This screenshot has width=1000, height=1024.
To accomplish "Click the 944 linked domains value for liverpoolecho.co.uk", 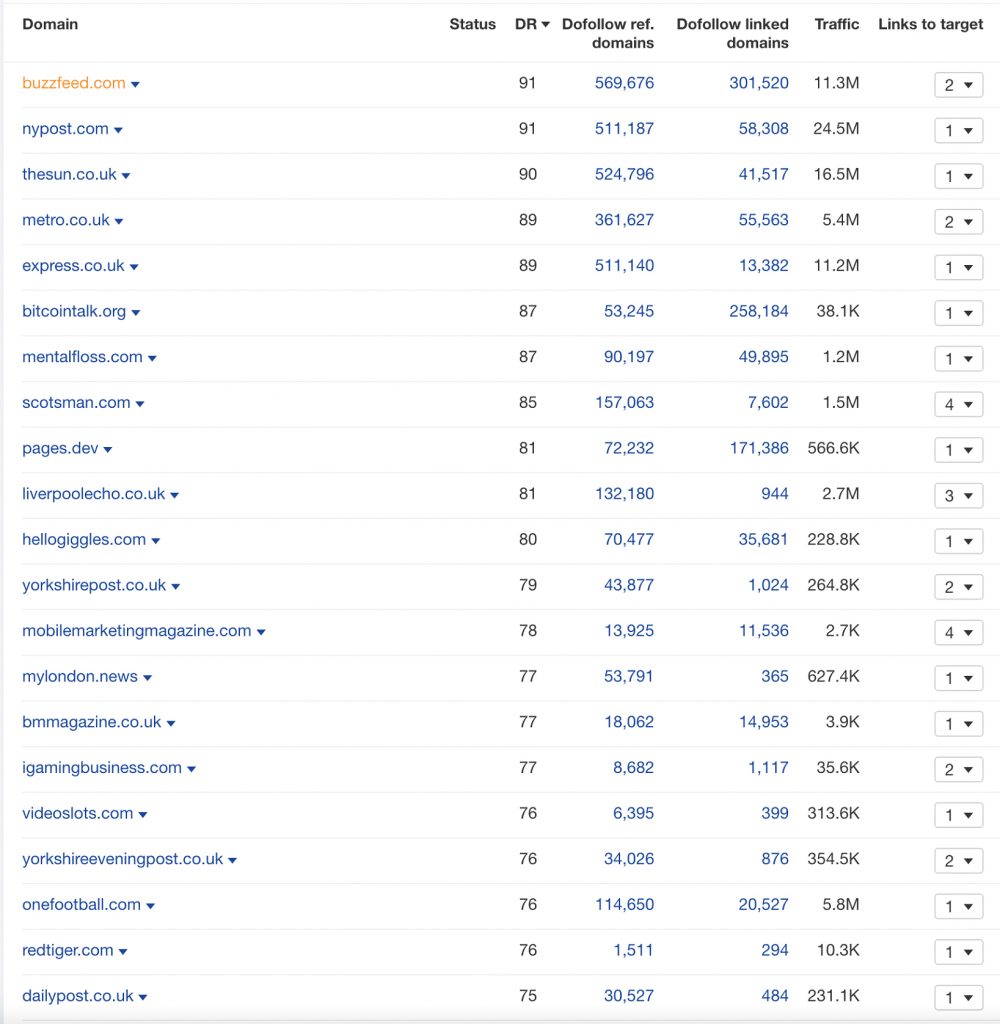I will [775, 494].
